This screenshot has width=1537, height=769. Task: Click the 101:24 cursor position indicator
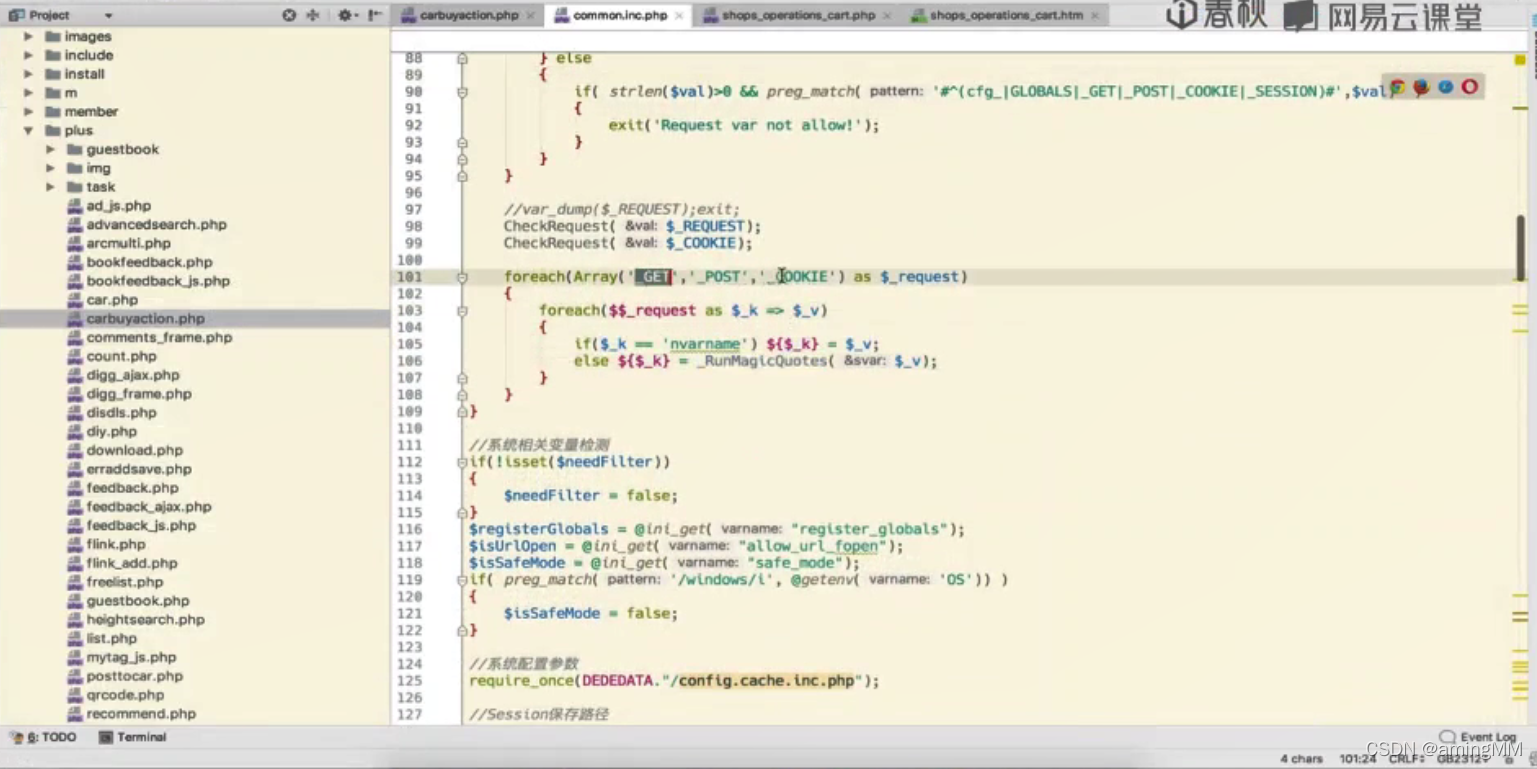coord(1358,758)
